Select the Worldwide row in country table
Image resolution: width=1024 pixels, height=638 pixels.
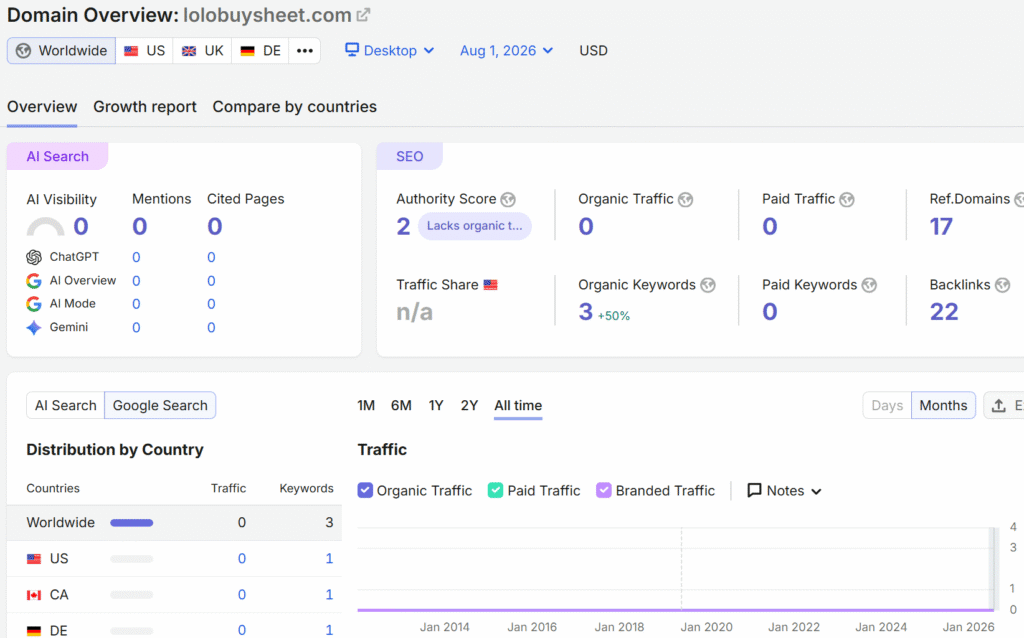(174, 522)
